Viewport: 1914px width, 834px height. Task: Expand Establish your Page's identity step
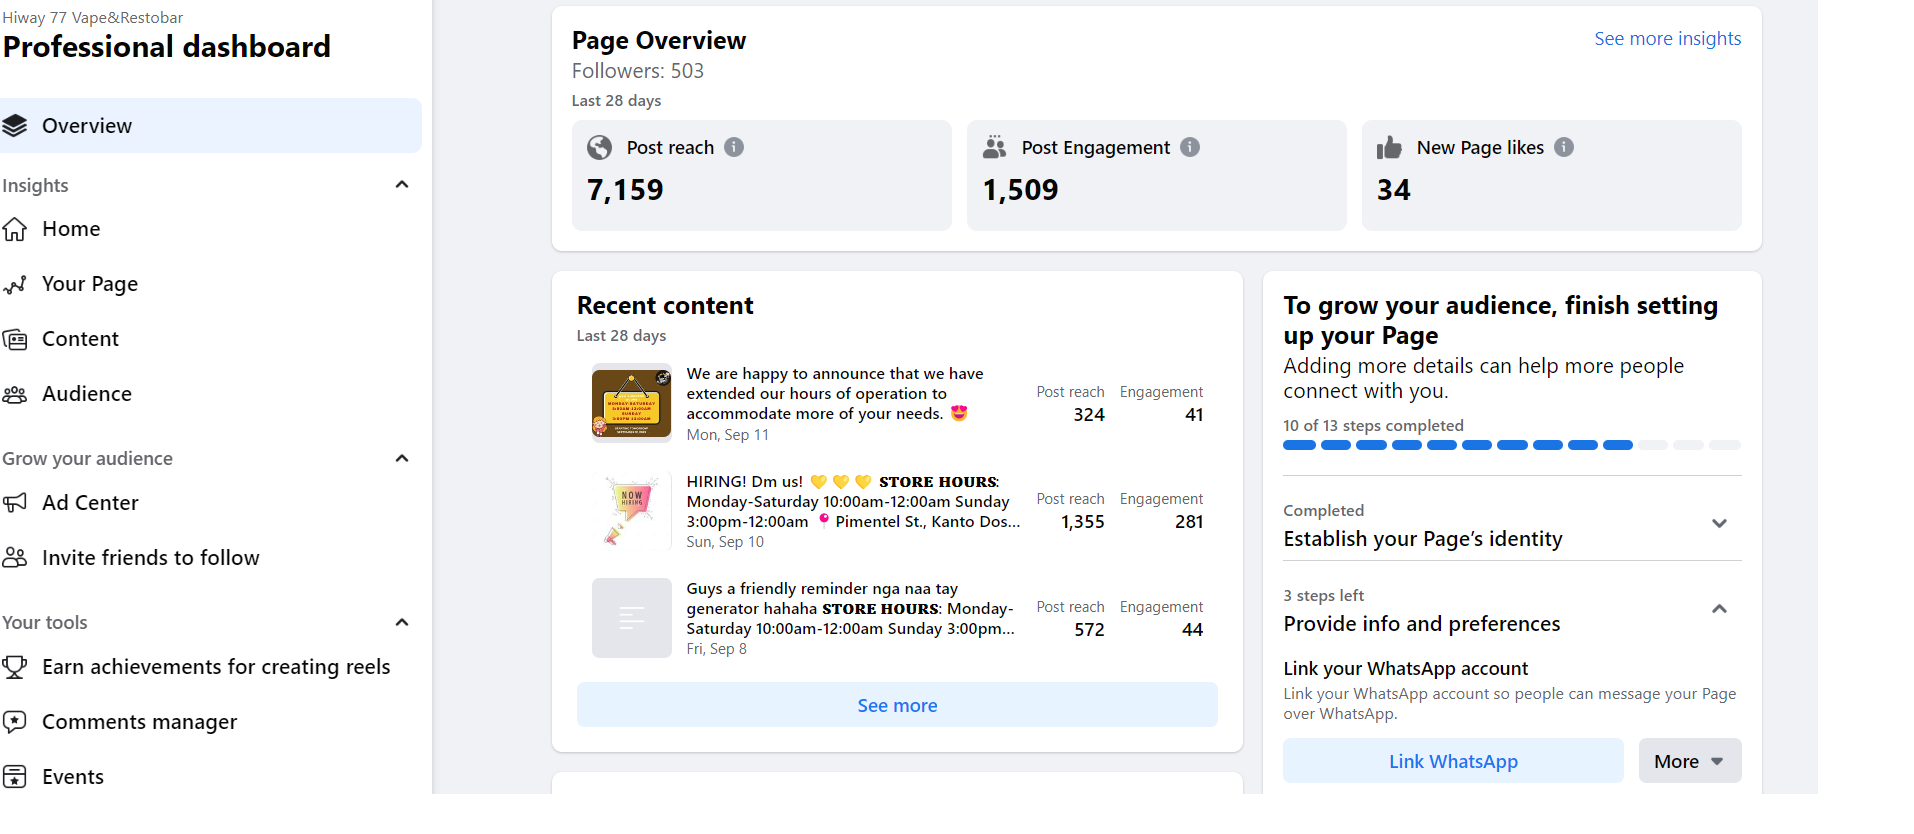1719,524
